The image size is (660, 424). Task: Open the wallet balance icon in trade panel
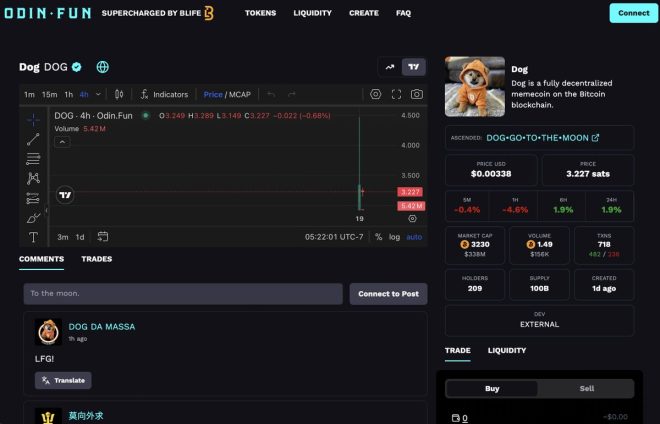point(455,418)
